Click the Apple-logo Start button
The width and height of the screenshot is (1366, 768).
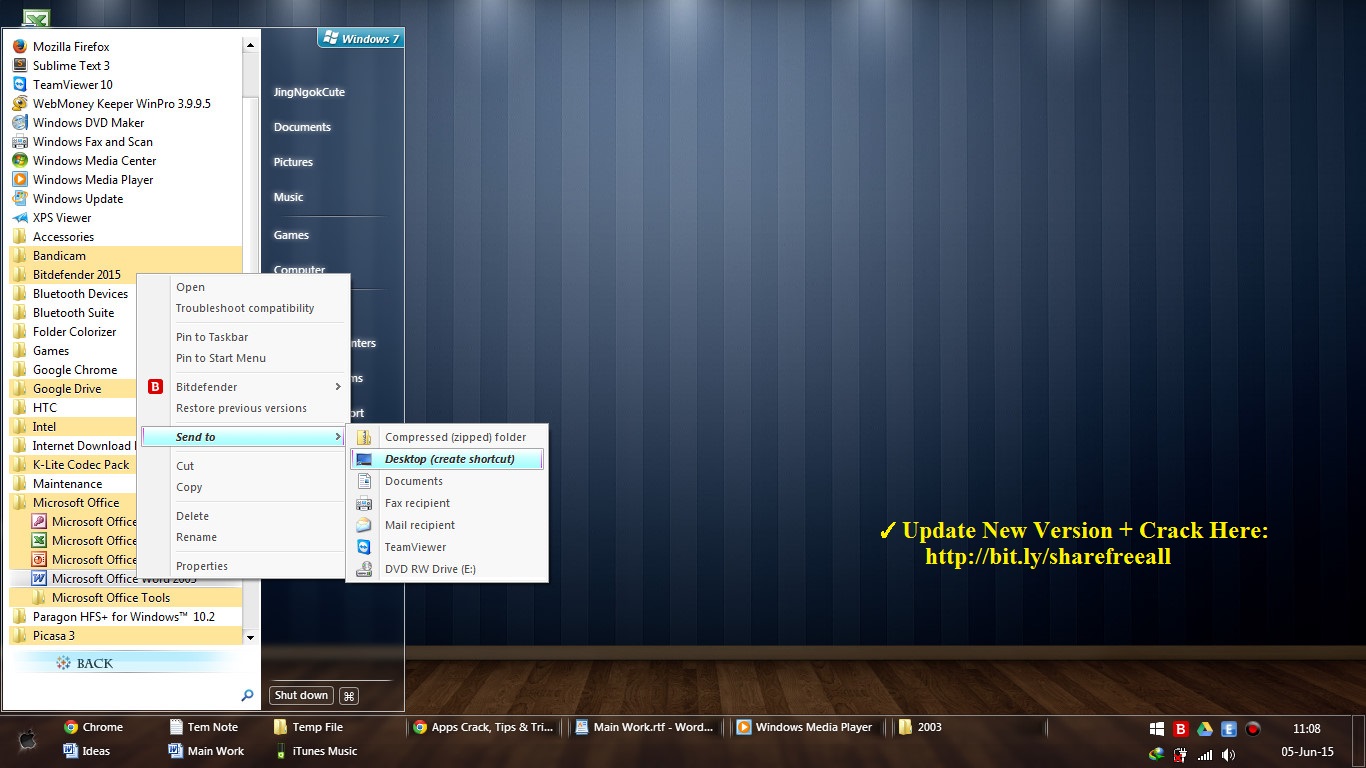tap(28, 740)
